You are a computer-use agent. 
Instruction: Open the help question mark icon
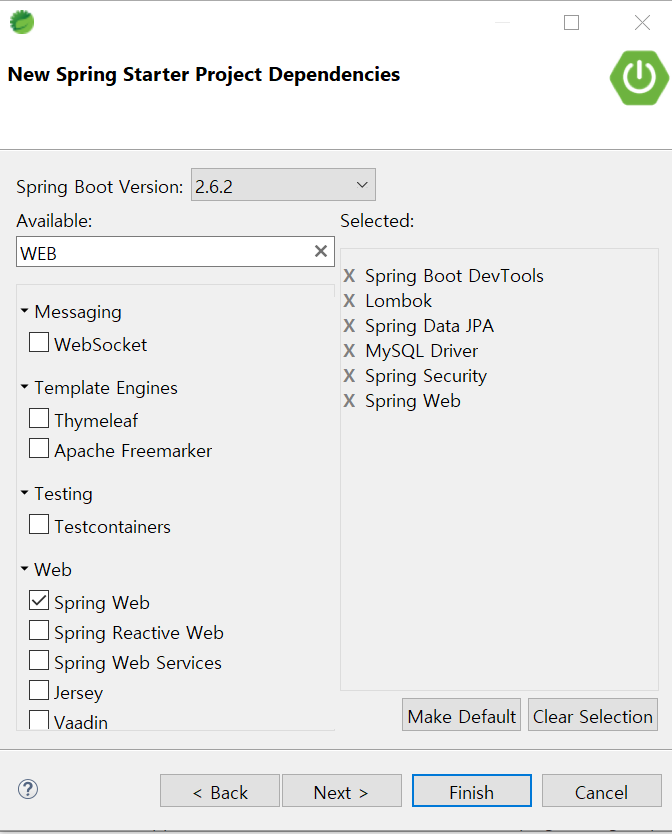point(28,789)
